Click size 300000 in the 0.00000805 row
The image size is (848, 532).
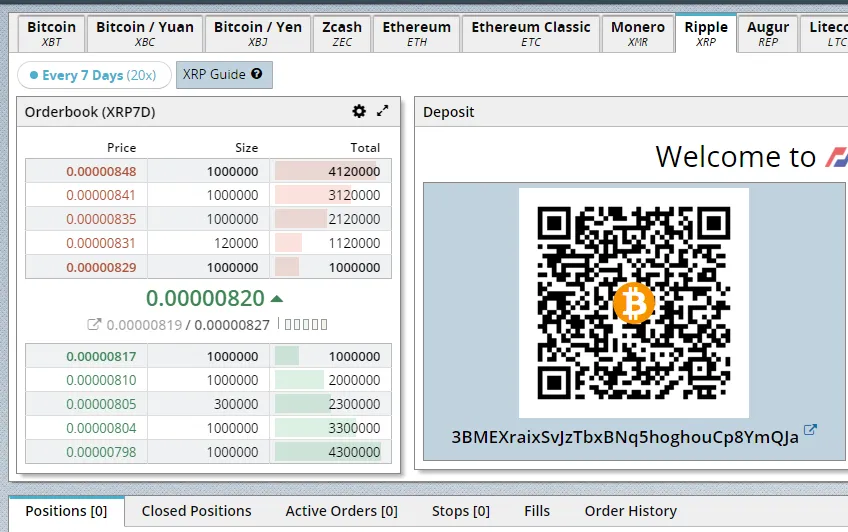click(236, 404)
